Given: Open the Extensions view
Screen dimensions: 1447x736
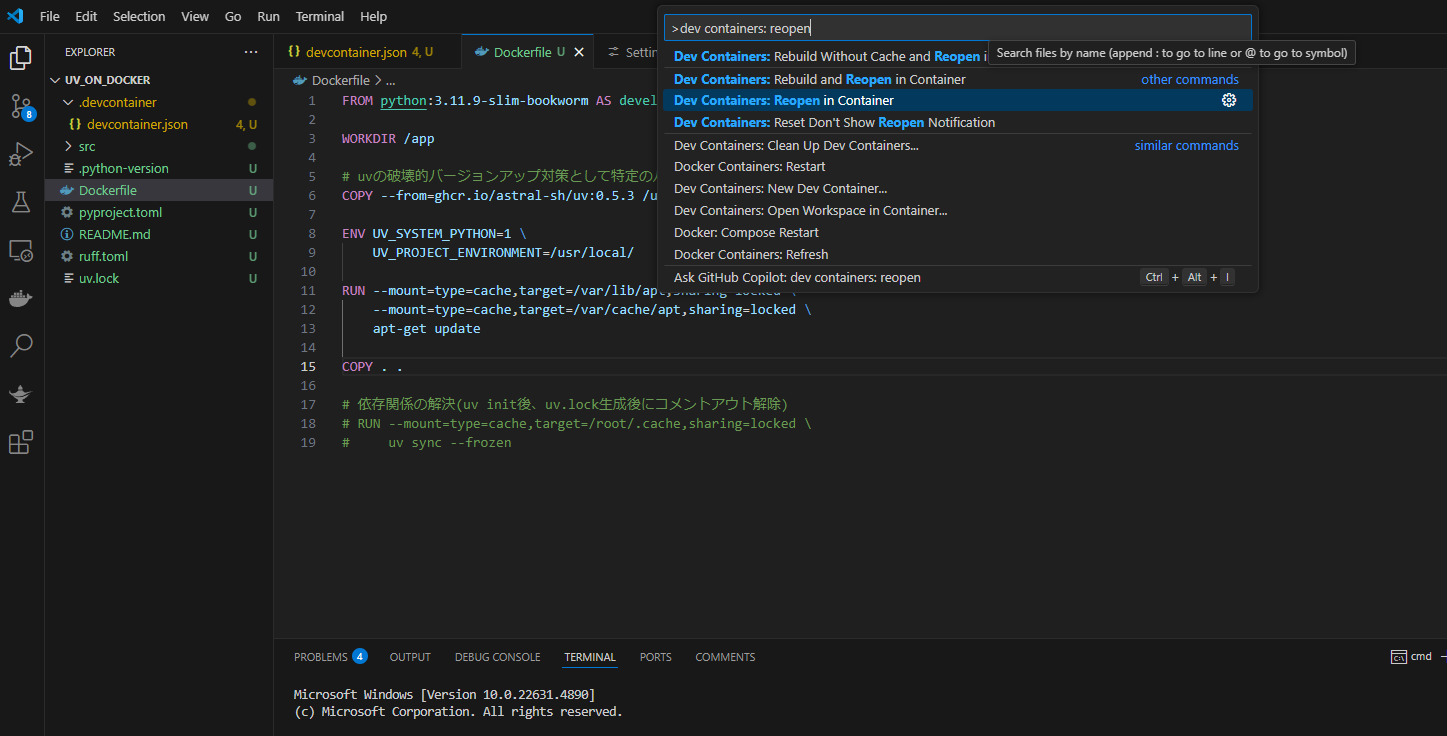Looking at the screenshot, I should click(x=20, y=441).
